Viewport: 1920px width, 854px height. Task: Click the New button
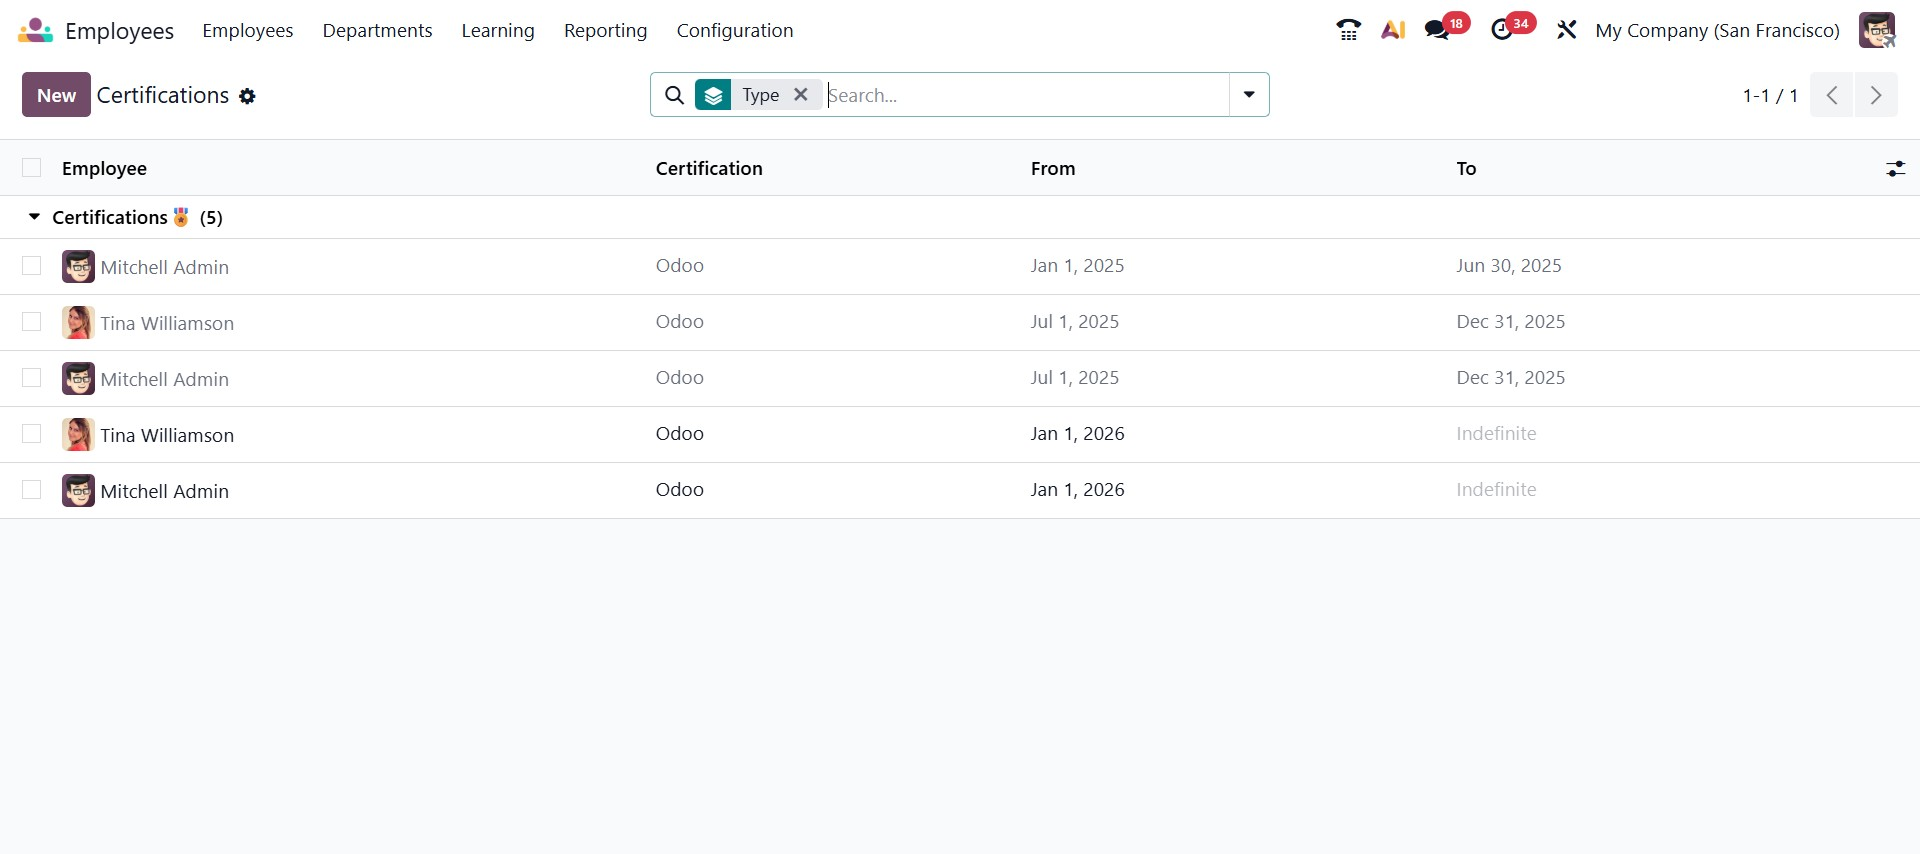(x=56, y=95)
